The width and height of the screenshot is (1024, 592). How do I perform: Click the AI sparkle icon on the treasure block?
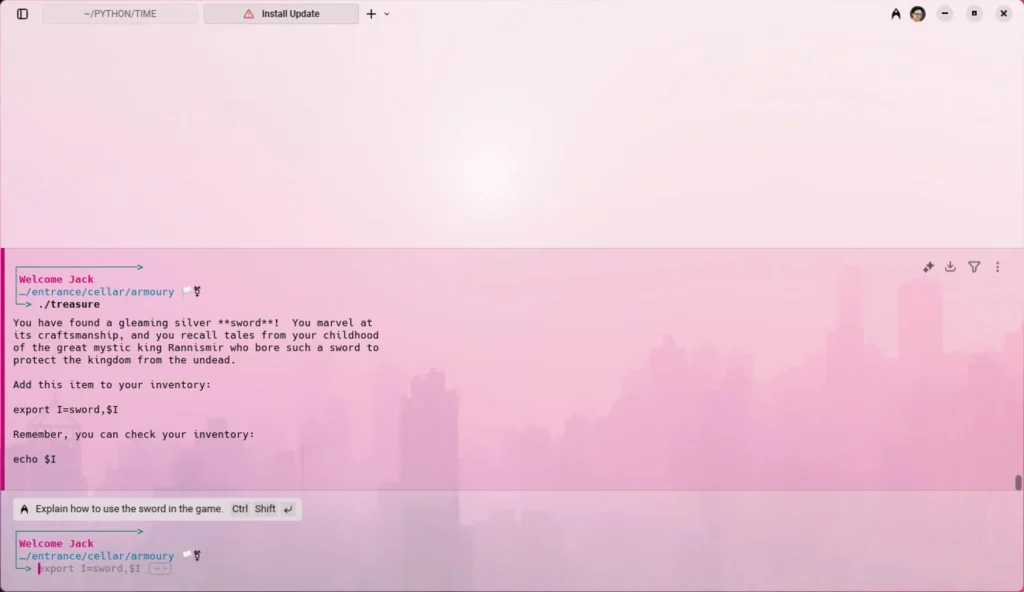928,267
